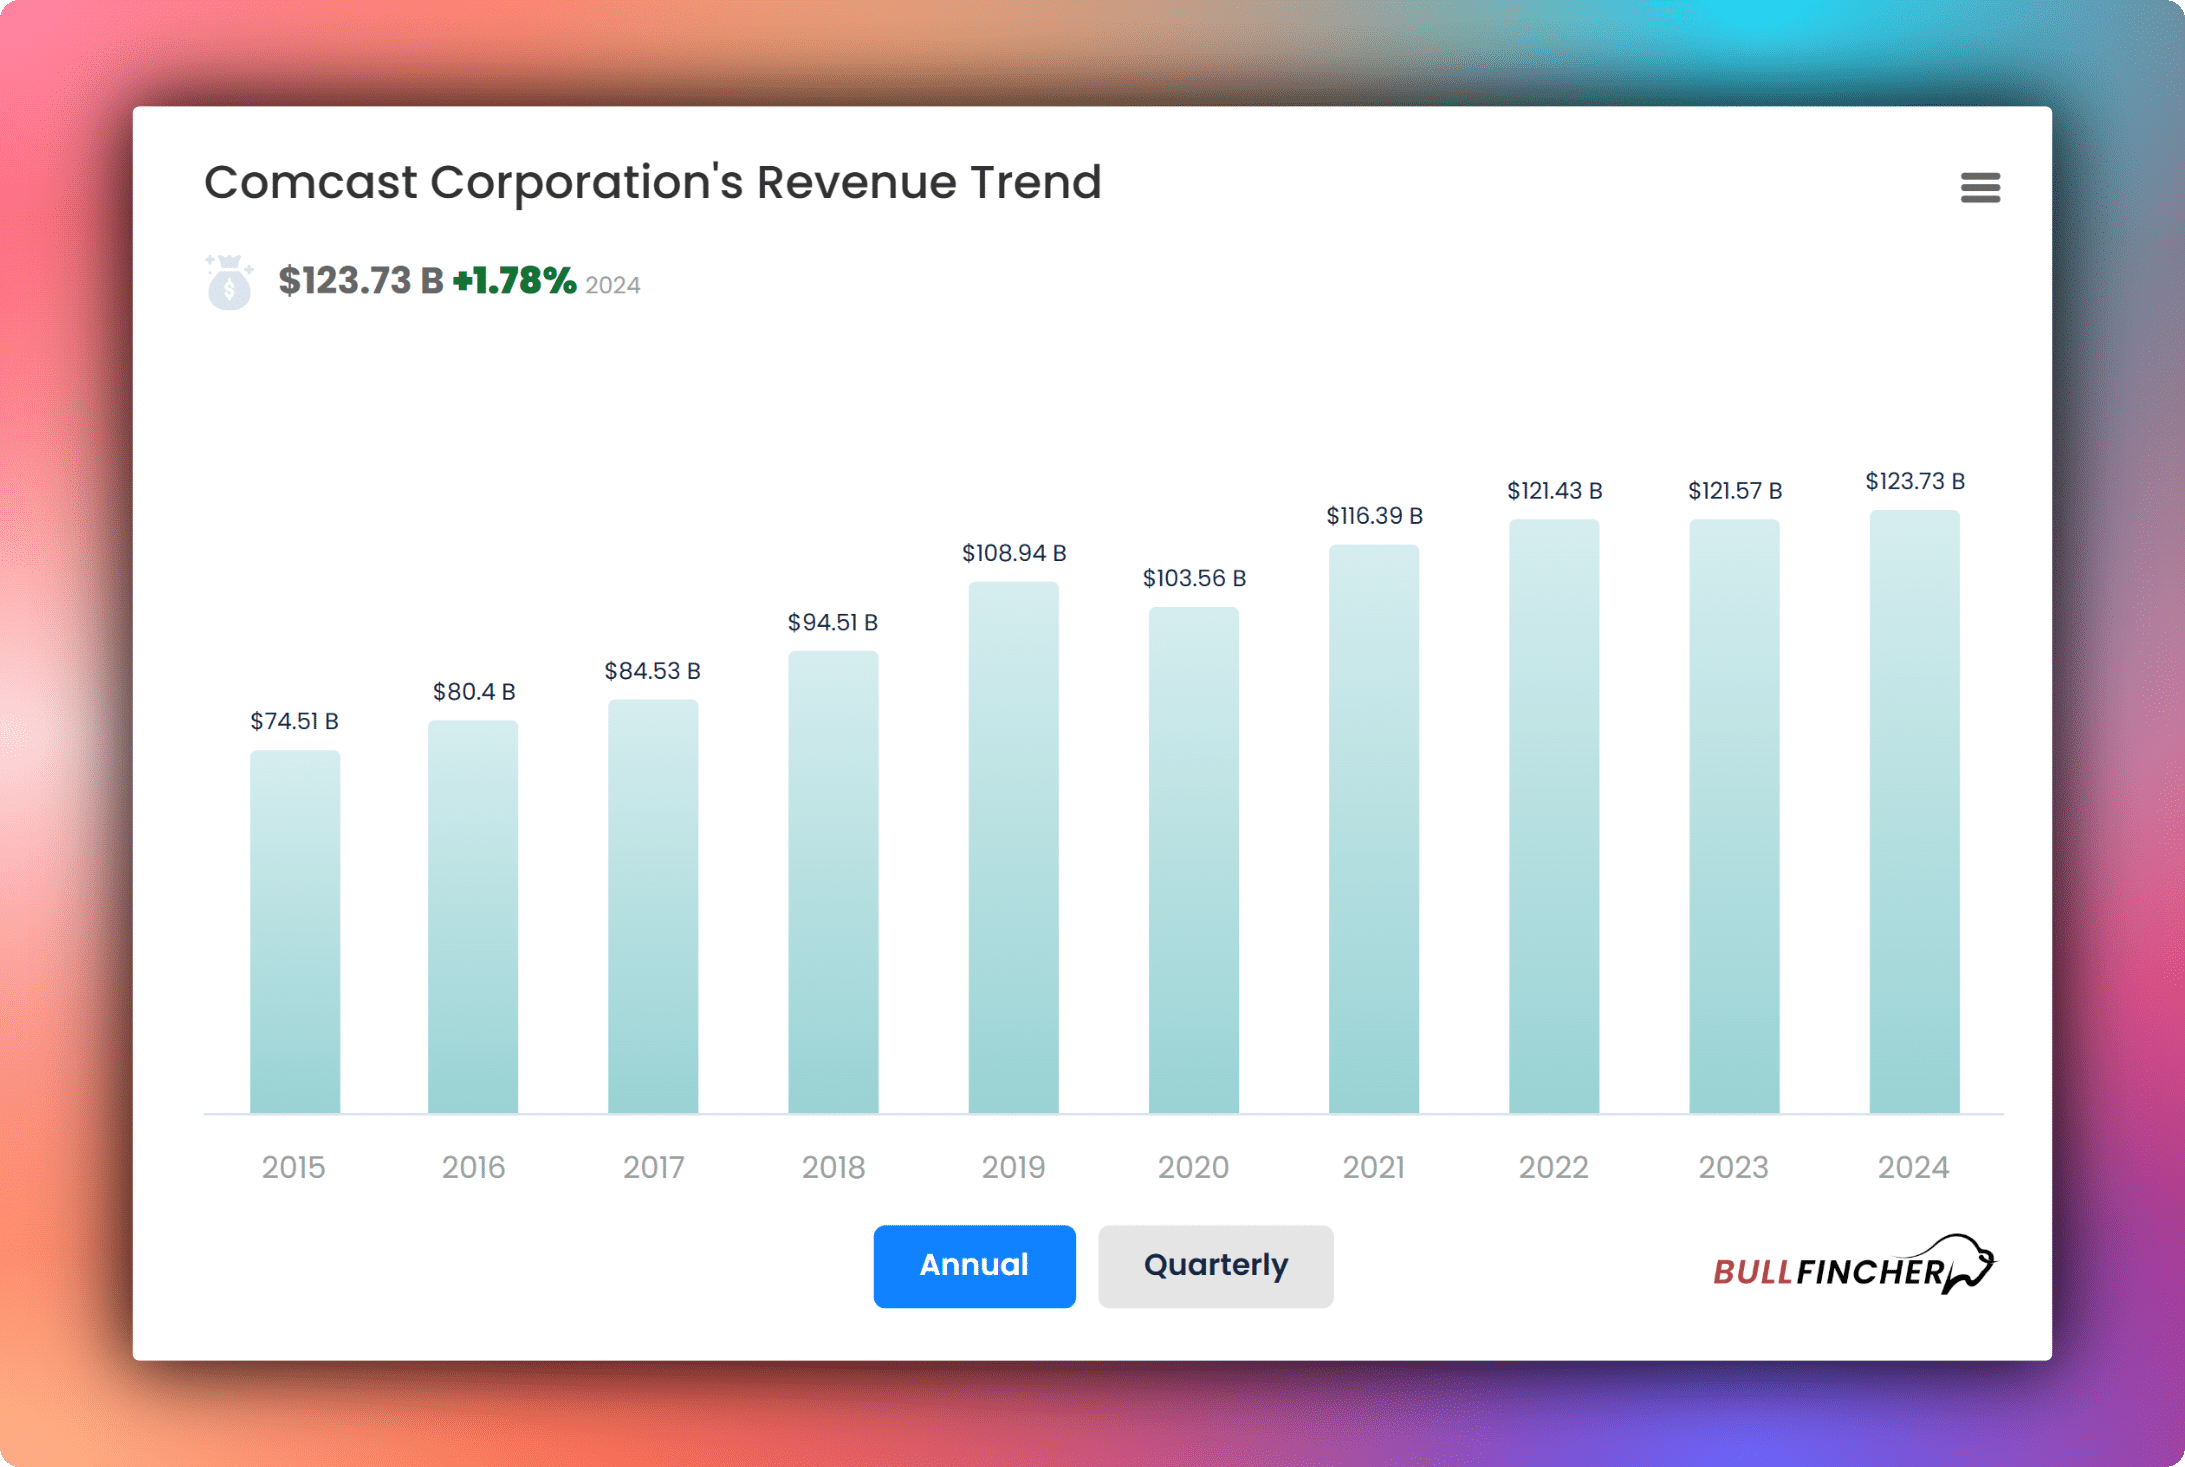The width and height of the screenshot is (2185, 1467).
Task: Click the 2020 axis label
Action: (1193, 1167)
